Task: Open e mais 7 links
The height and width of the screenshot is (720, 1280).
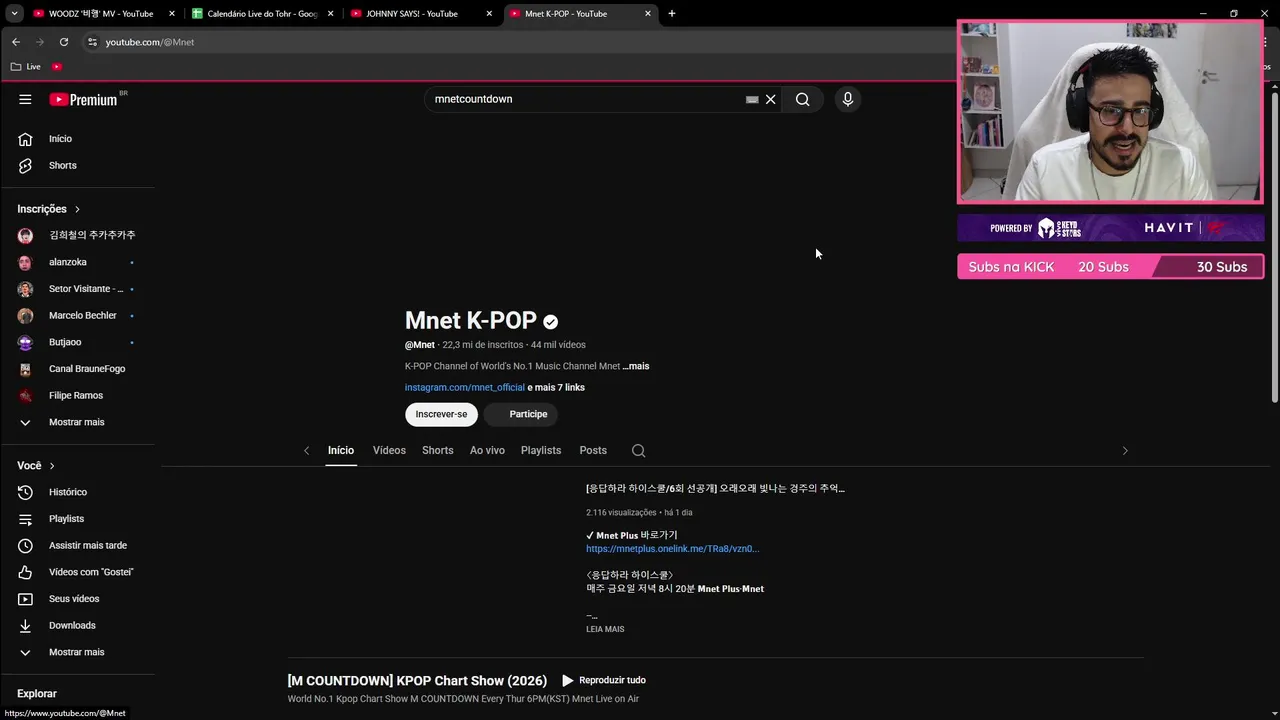Action: point(556,388)
